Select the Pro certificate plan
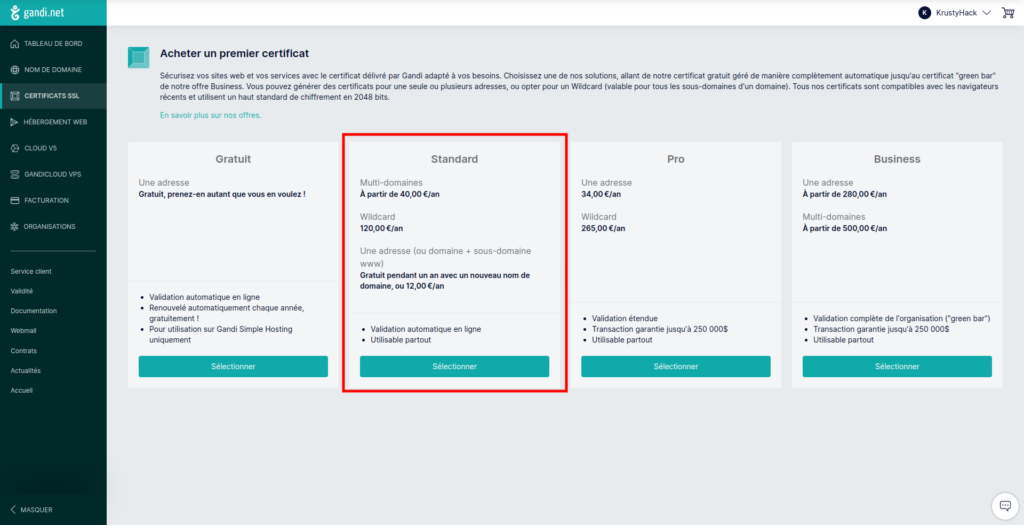Viewport: 1024px width, 525px height. click(x=676, y=366)
